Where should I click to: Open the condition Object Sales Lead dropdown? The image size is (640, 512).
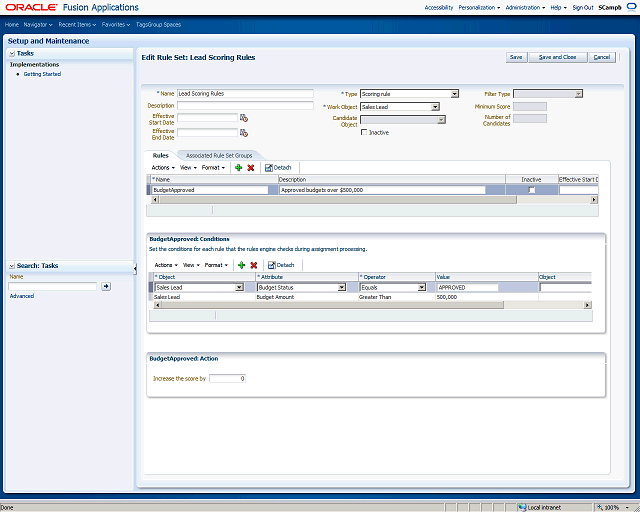point(239,287)
